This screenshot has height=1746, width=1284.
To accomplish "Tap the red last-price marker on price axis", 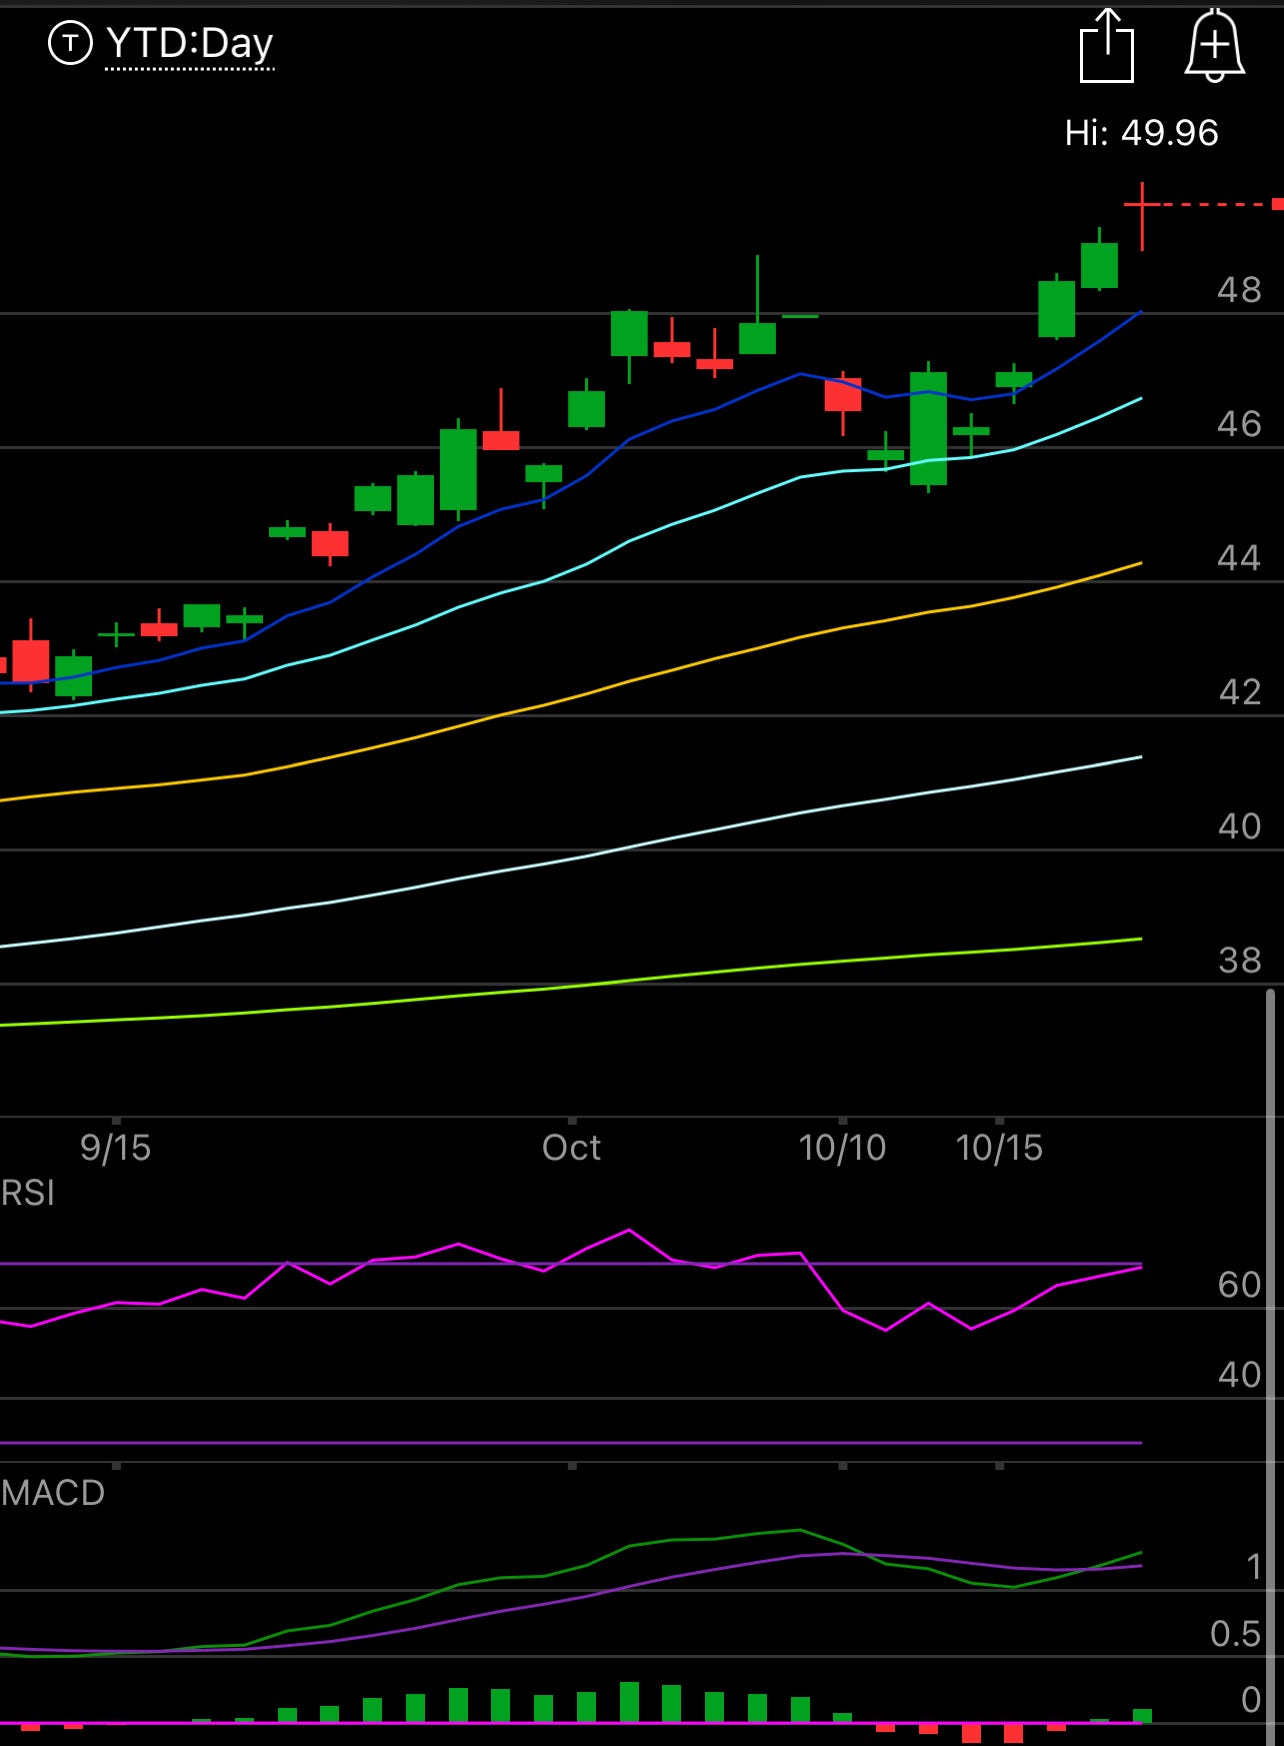I will pos(1277,204).
